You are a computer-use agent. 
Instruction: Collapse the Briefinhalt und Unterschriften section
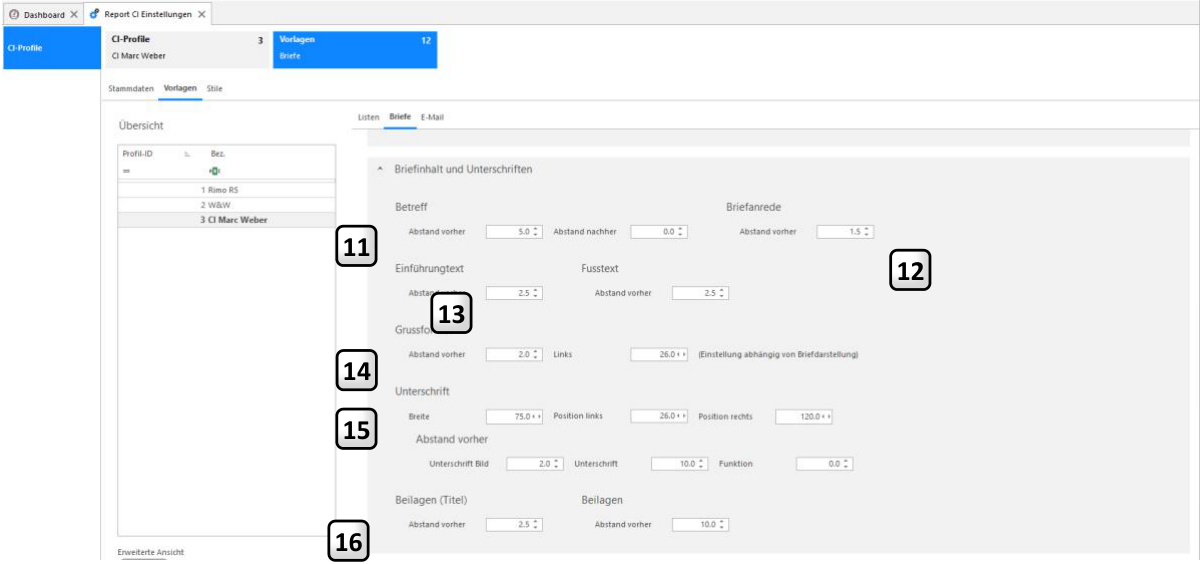point(380,169)
